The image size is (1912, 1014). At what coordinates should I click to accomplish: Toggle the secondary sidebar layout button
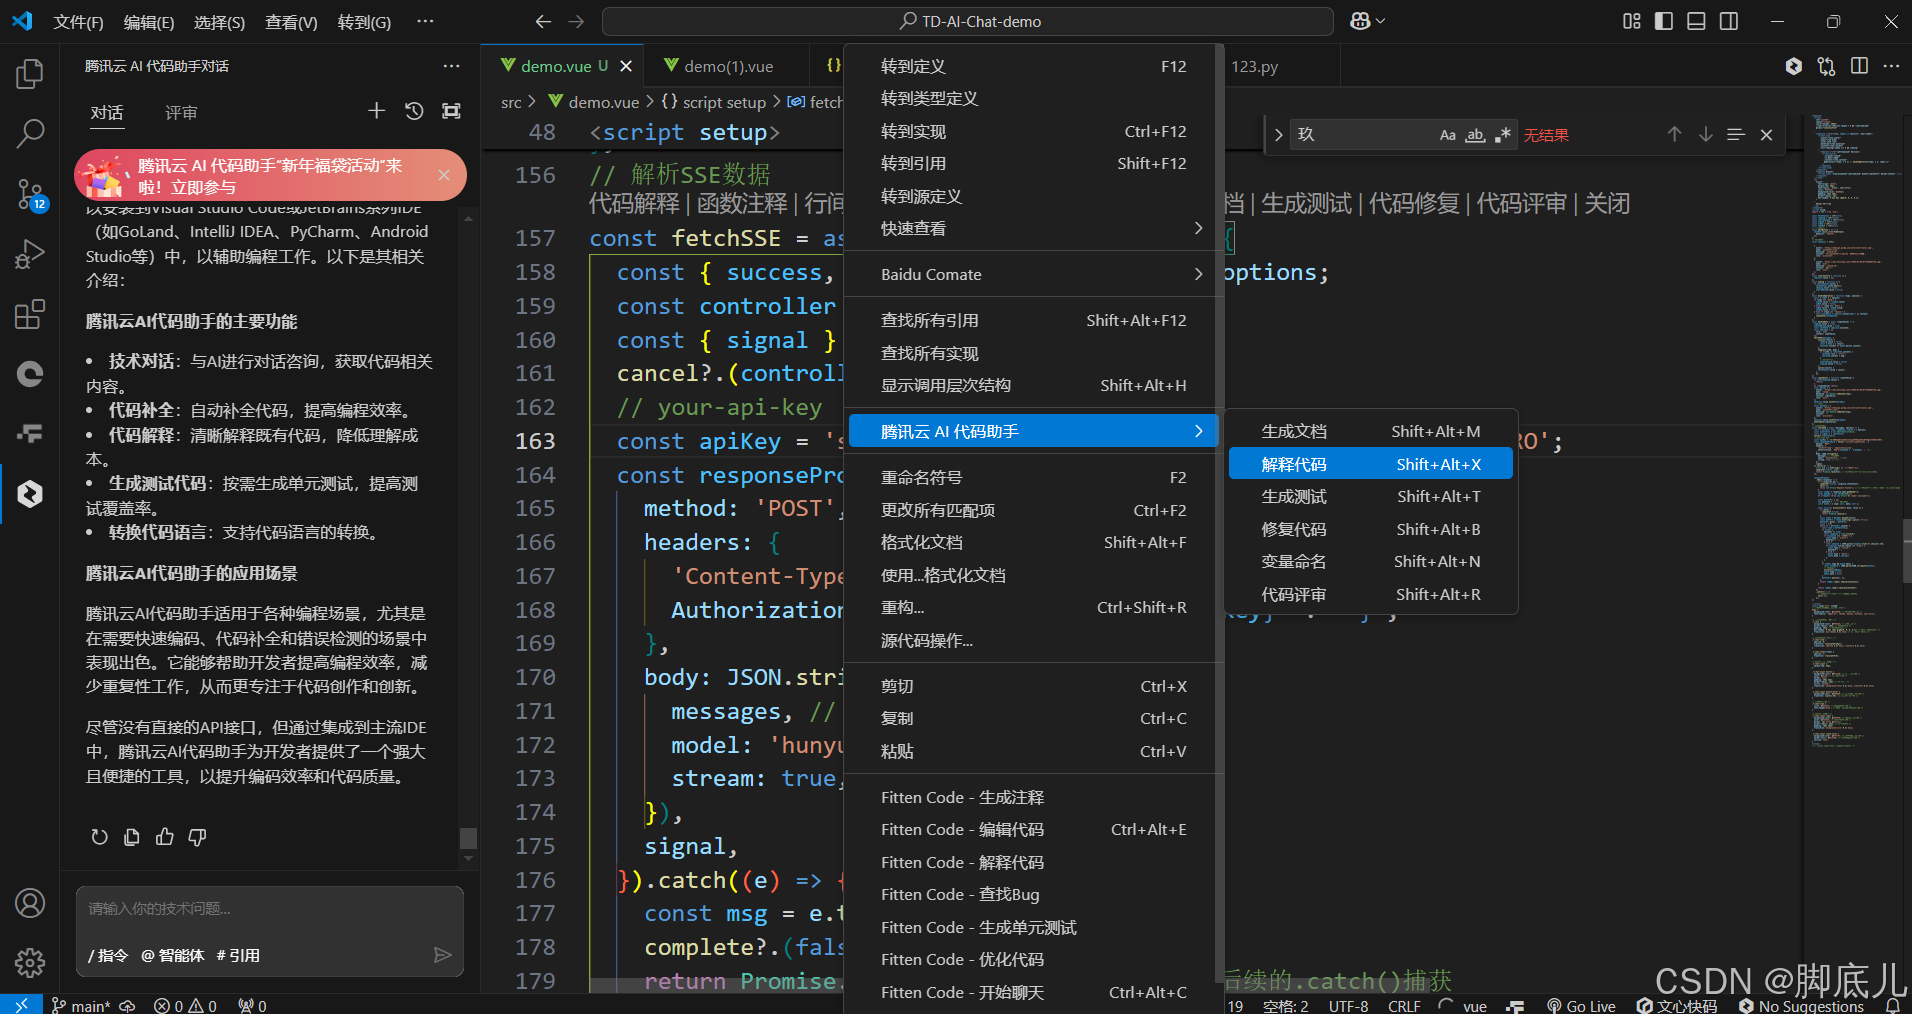point(1728,21)
